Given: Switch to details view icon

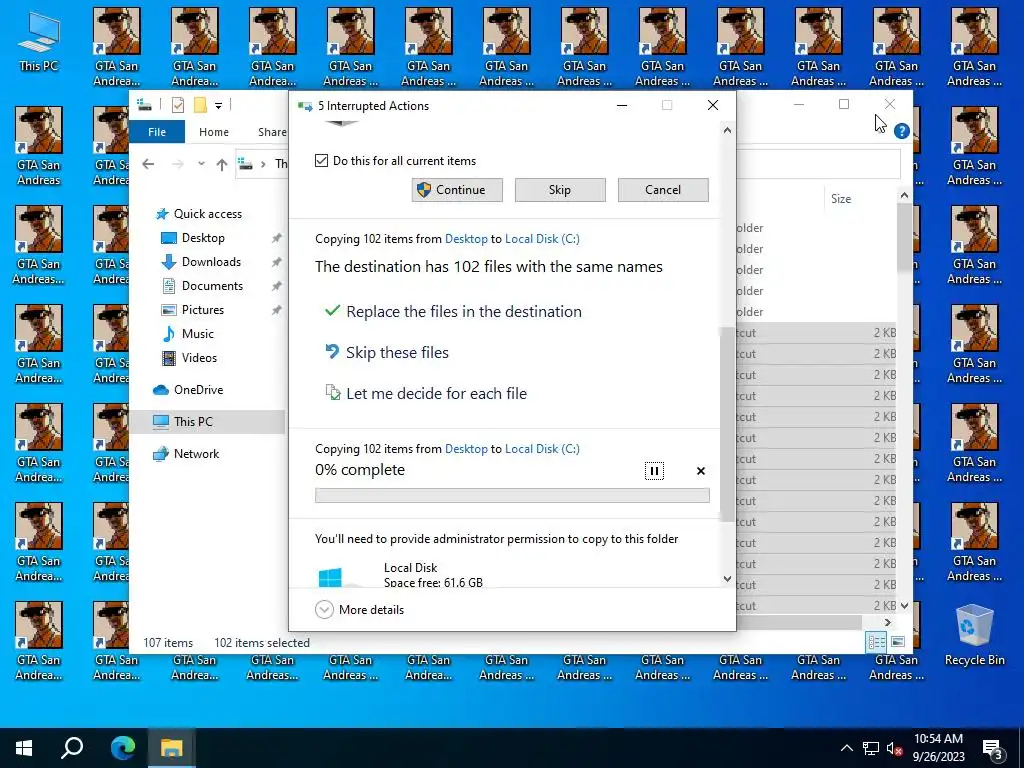Looking at the screenshot, I should click(876, 642).
